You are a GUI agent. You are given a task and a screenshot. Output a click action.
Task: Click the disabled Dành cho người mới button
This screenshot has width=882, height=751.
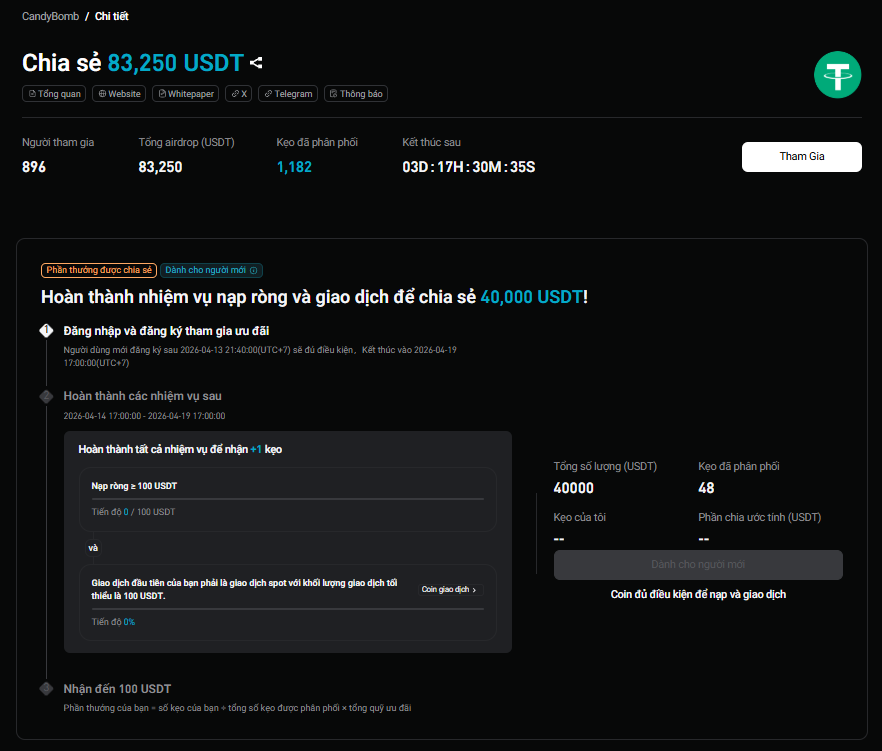point(698,564)
